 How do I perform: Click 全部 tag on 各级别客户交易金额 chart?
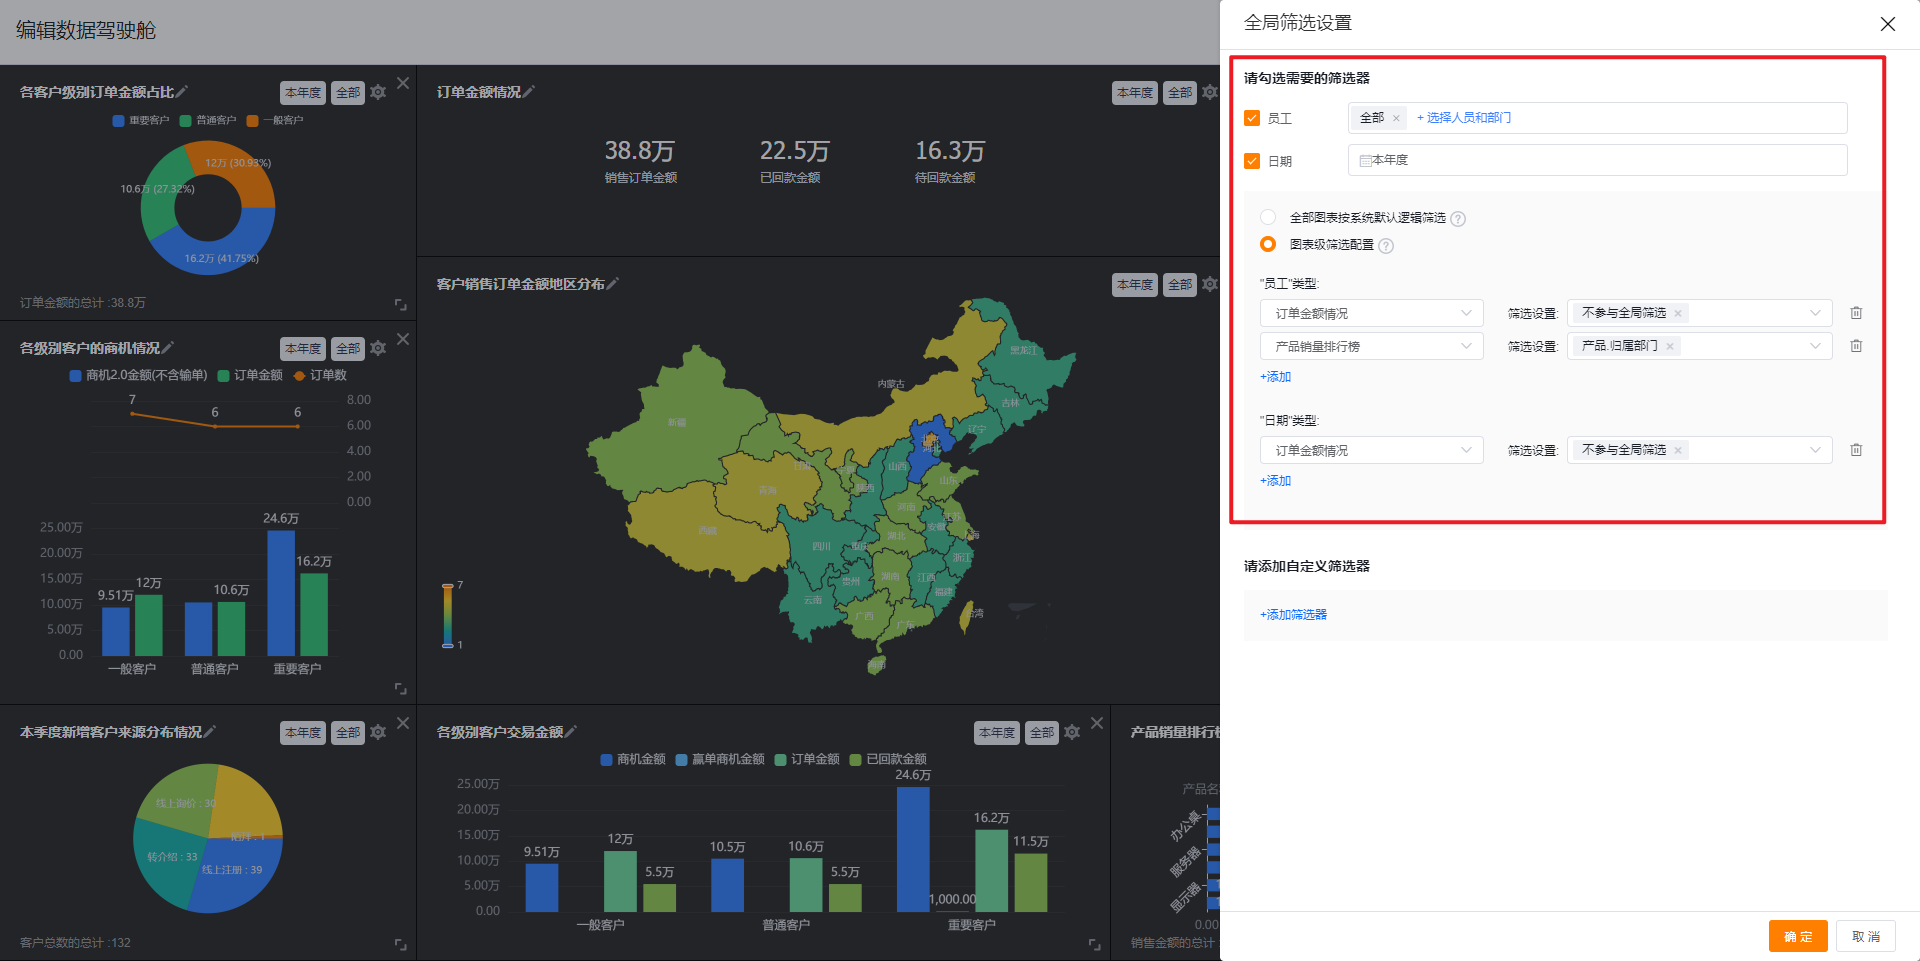pyautogui.click(x=1042, y=733)
